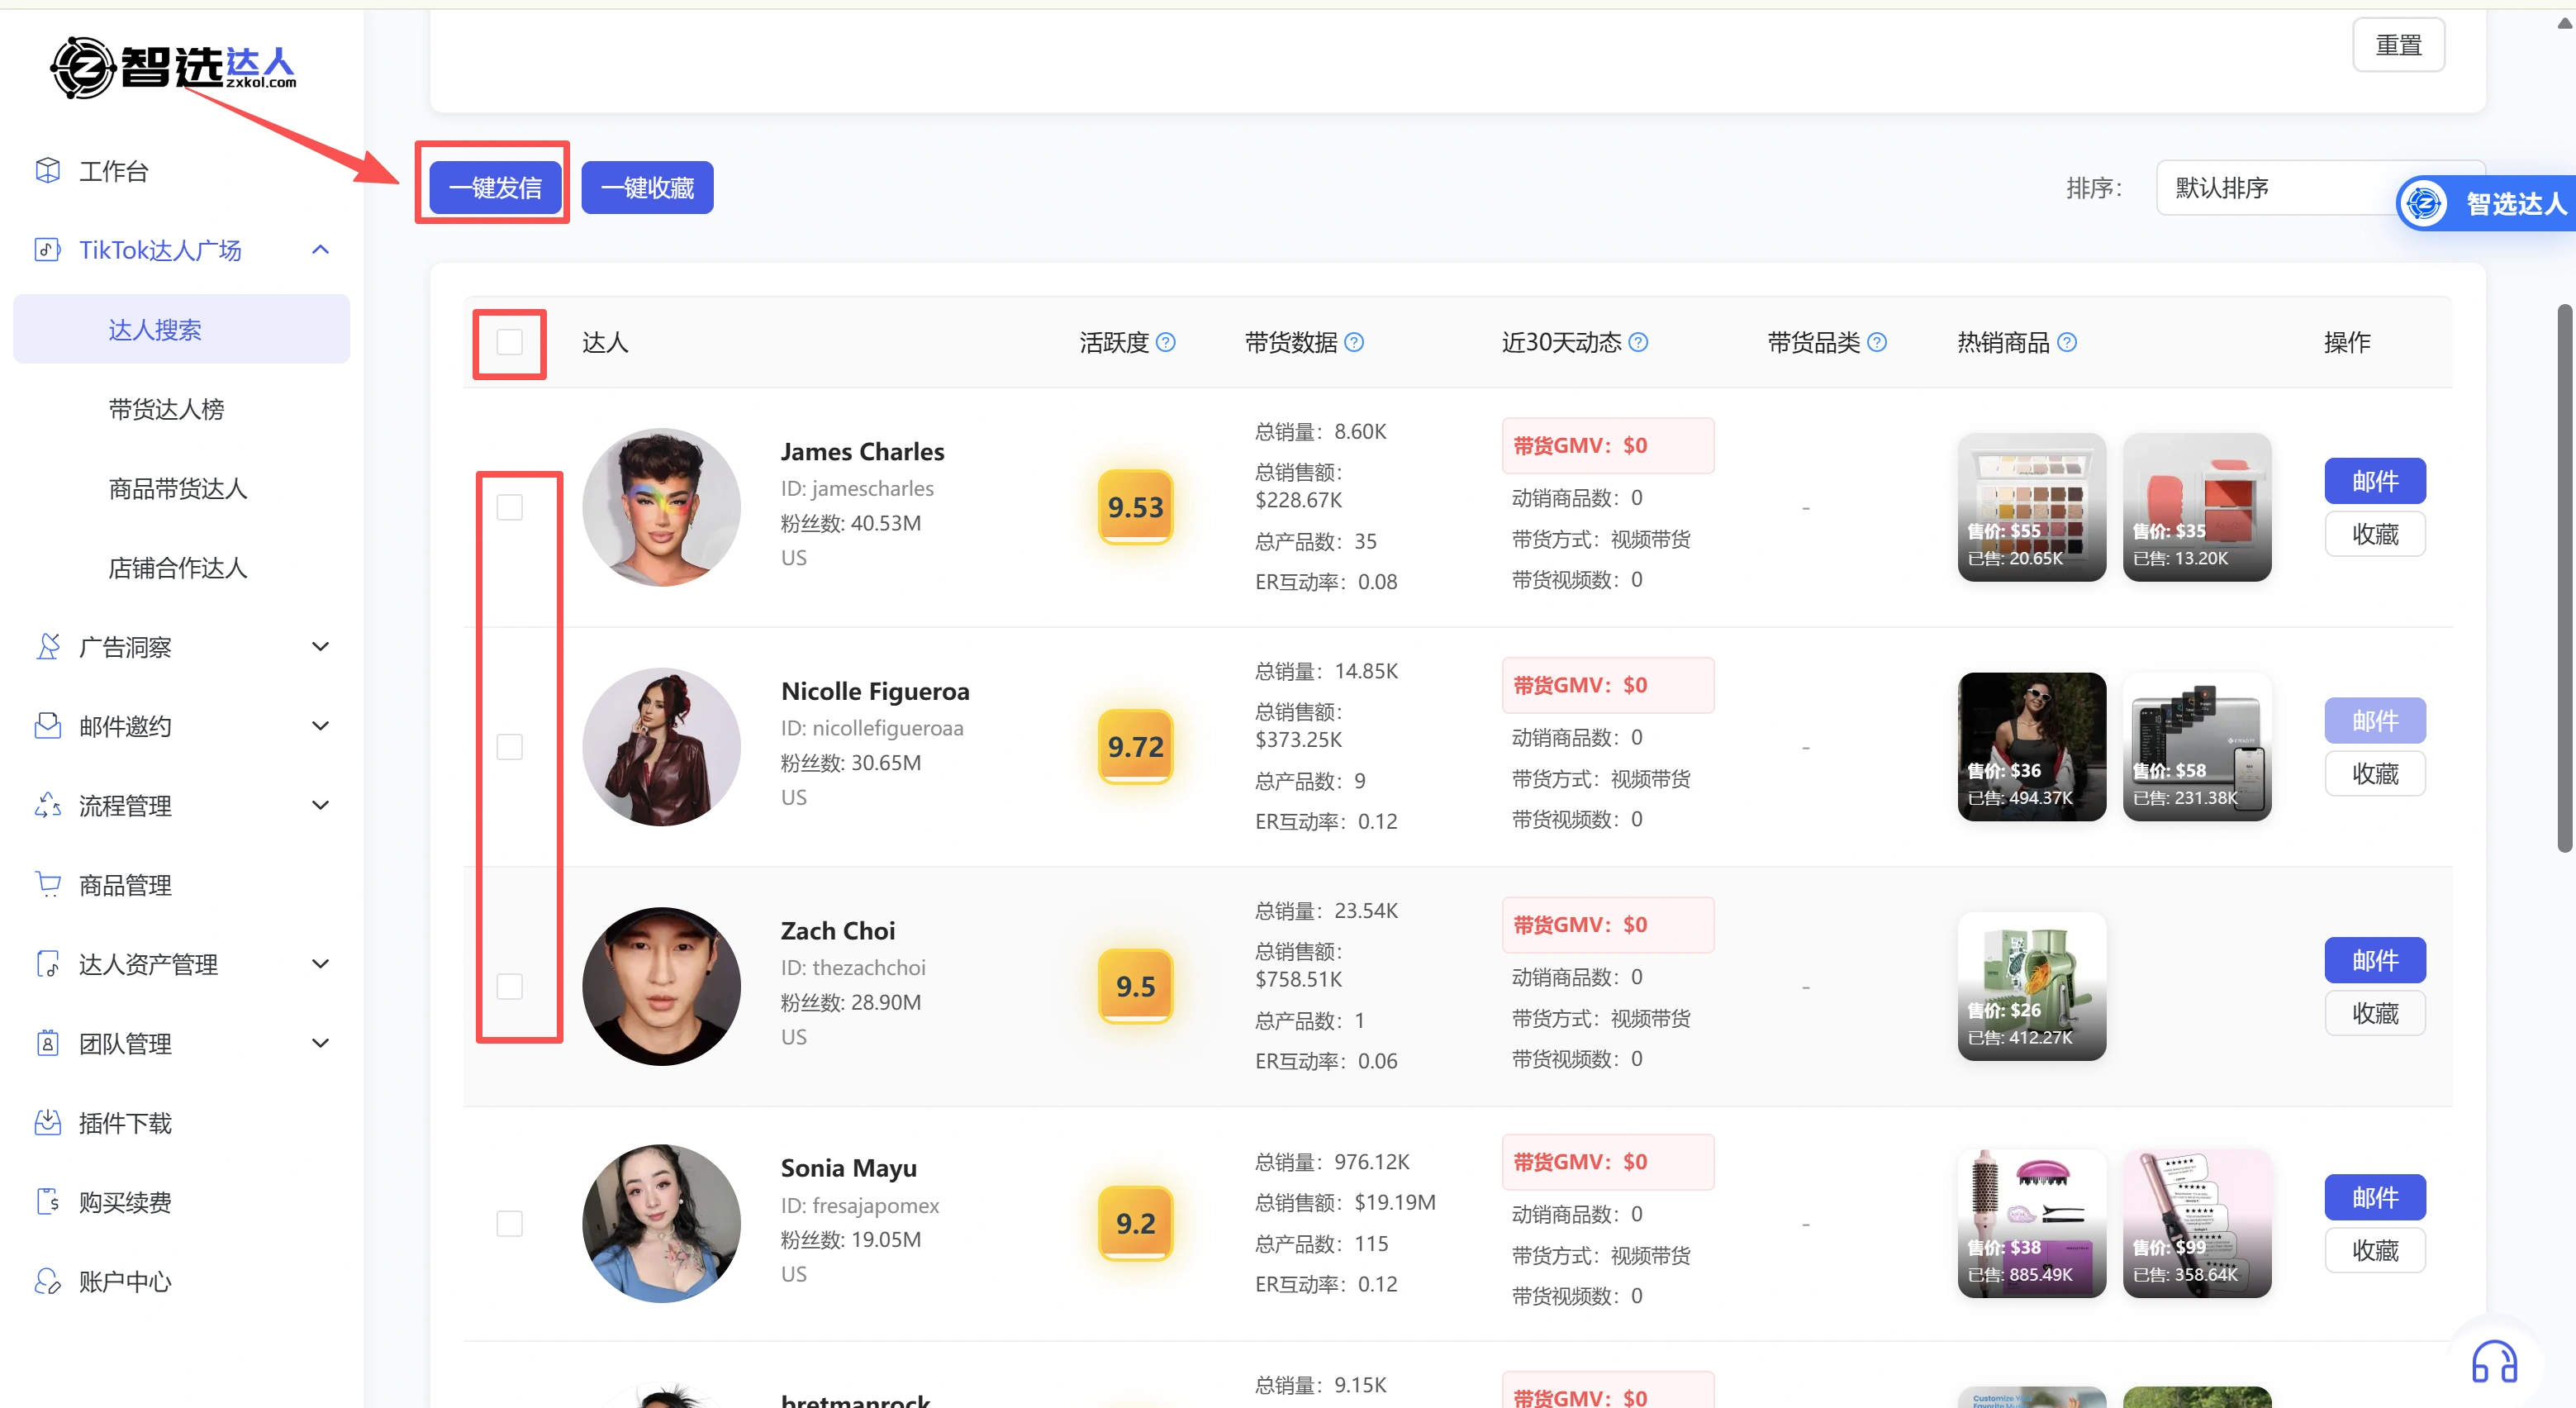2576x1408 pixels.
Task: Click the help icon beside 热销商品
Action: pyautogui.click(x=2067, y=343)
